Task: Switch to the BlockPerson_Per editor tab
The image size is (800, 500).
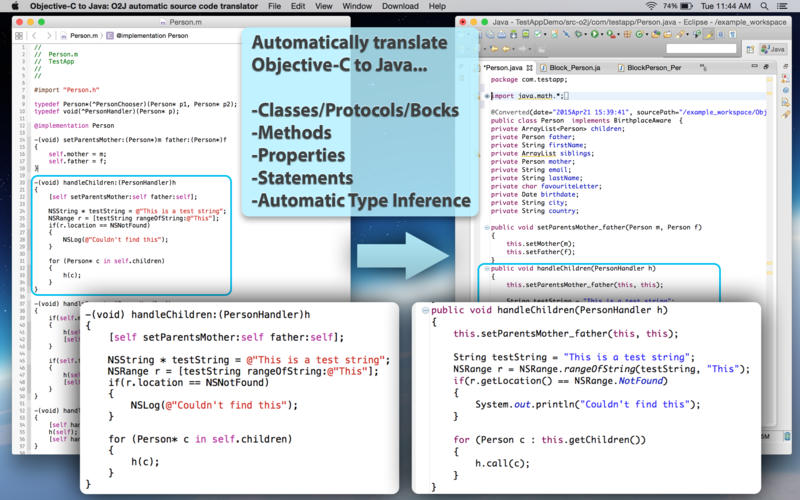Action: coord(652,68)
